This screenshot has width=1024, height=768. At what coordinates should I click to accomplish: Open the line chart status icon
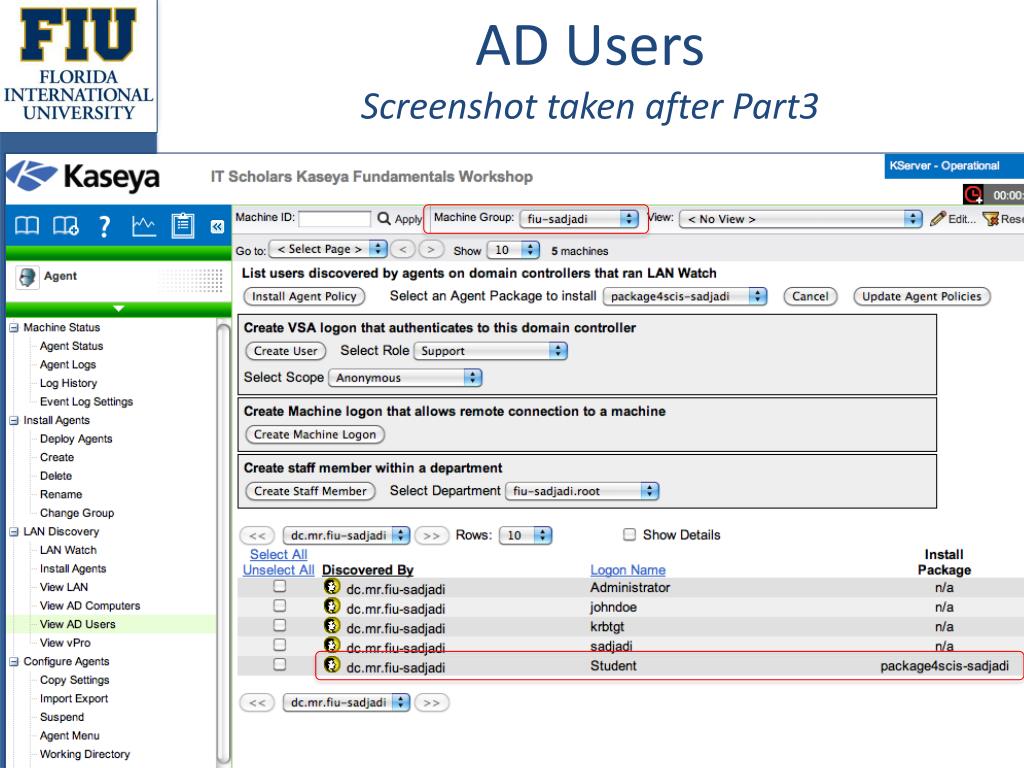coord(144,226)
